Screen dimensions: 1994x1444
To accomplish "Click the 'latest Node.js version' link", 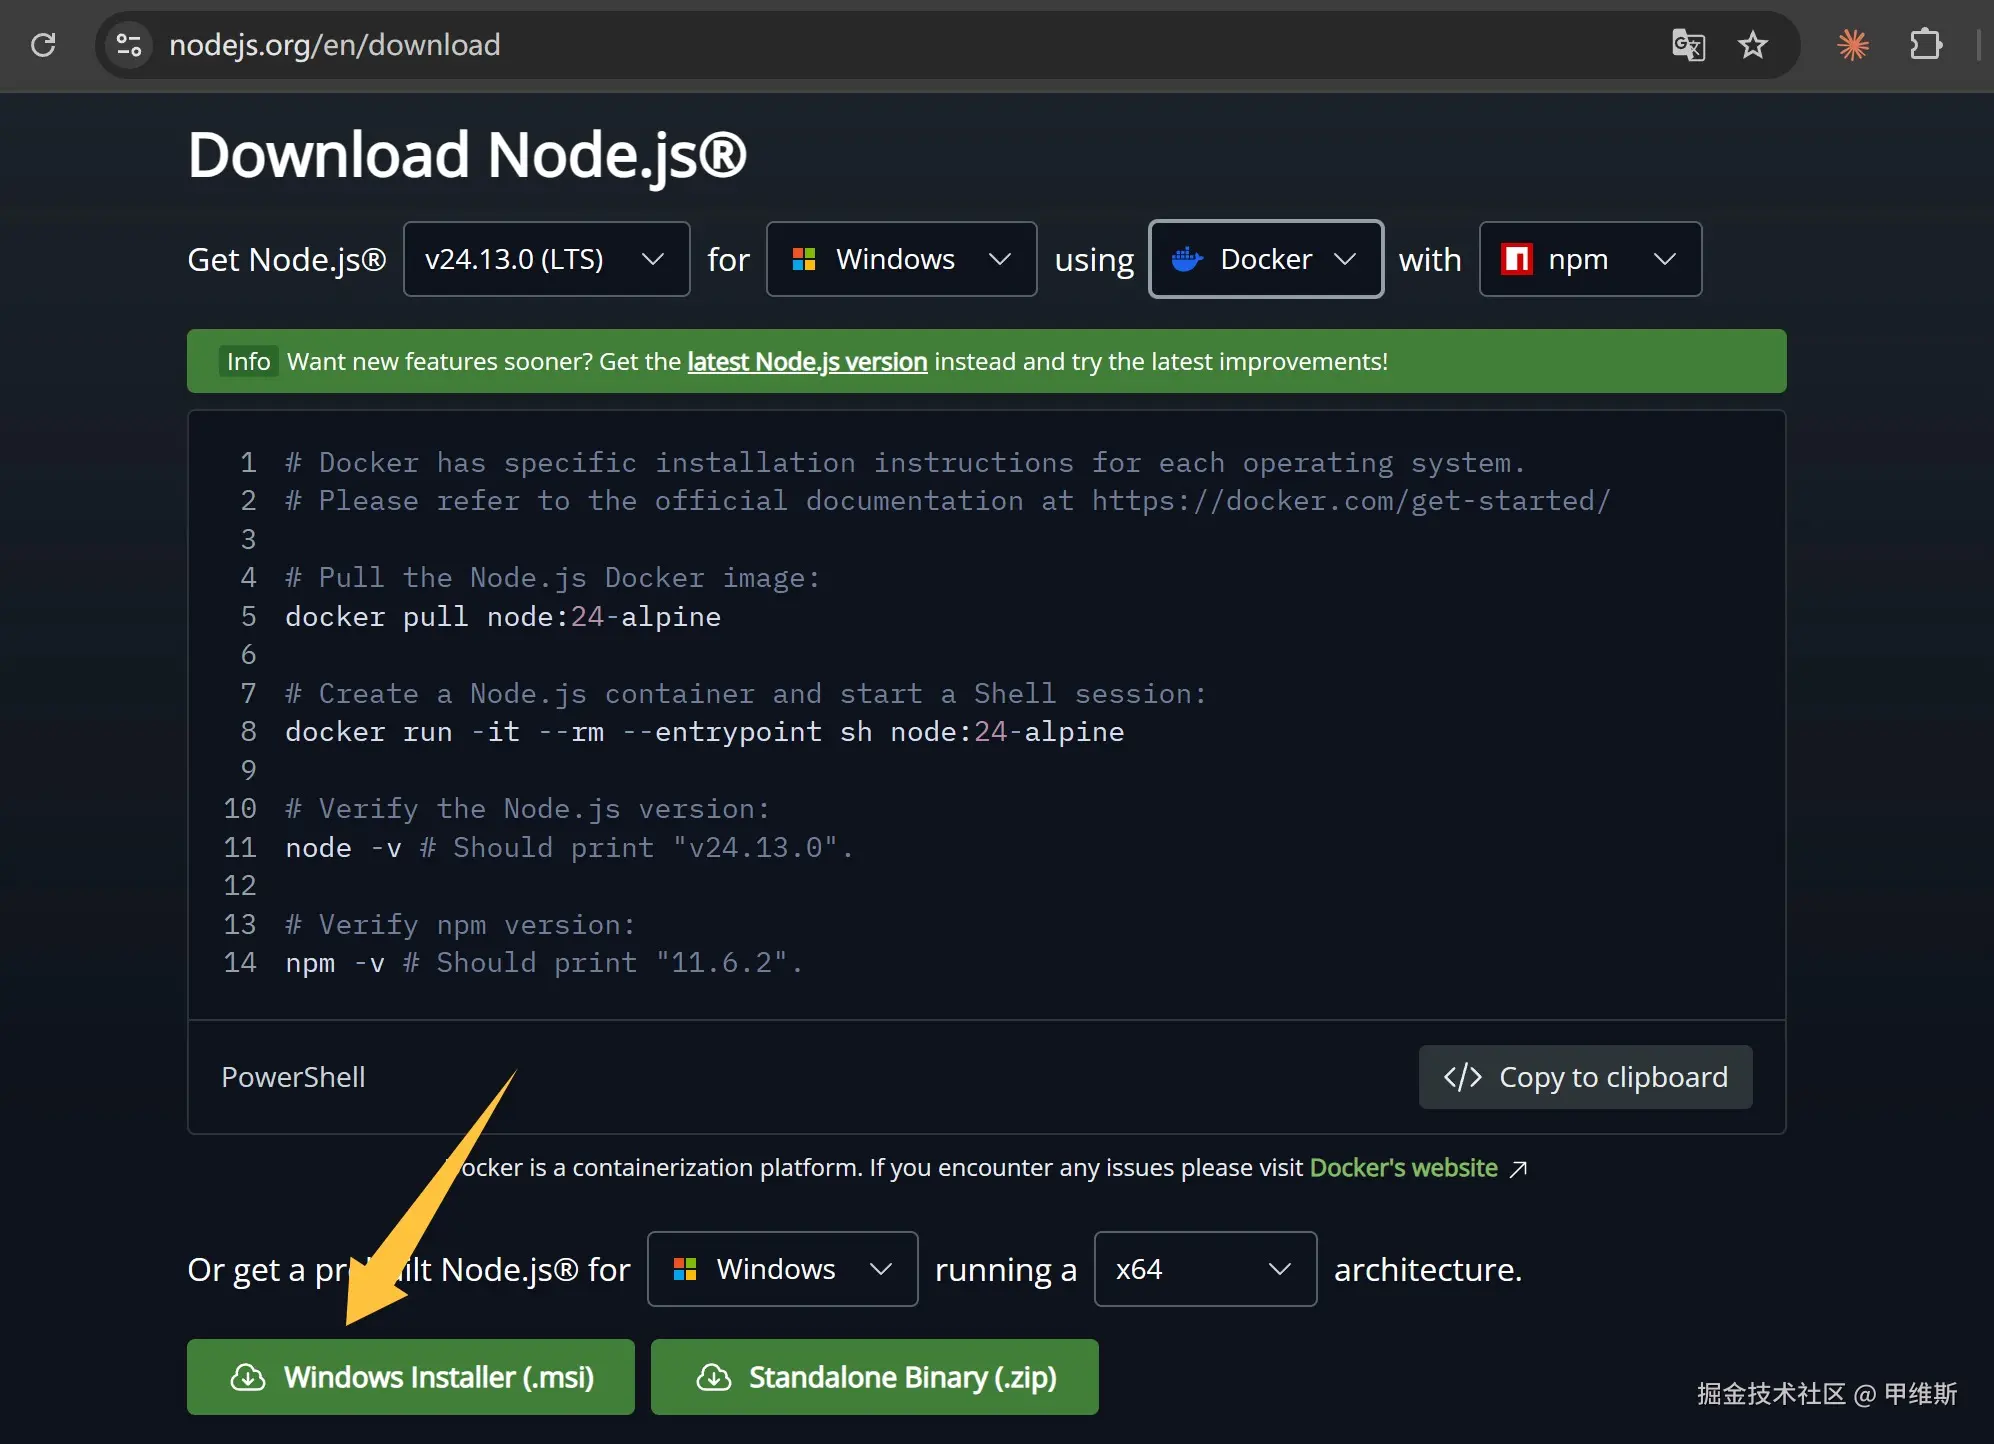I will [807, 362].
